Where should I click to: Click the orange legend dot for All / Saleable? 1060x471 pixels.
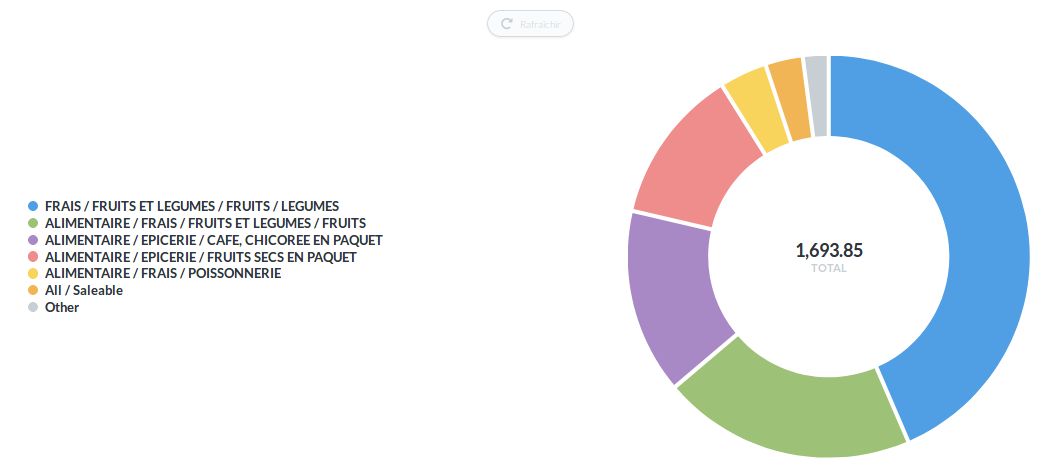[33, 290]
